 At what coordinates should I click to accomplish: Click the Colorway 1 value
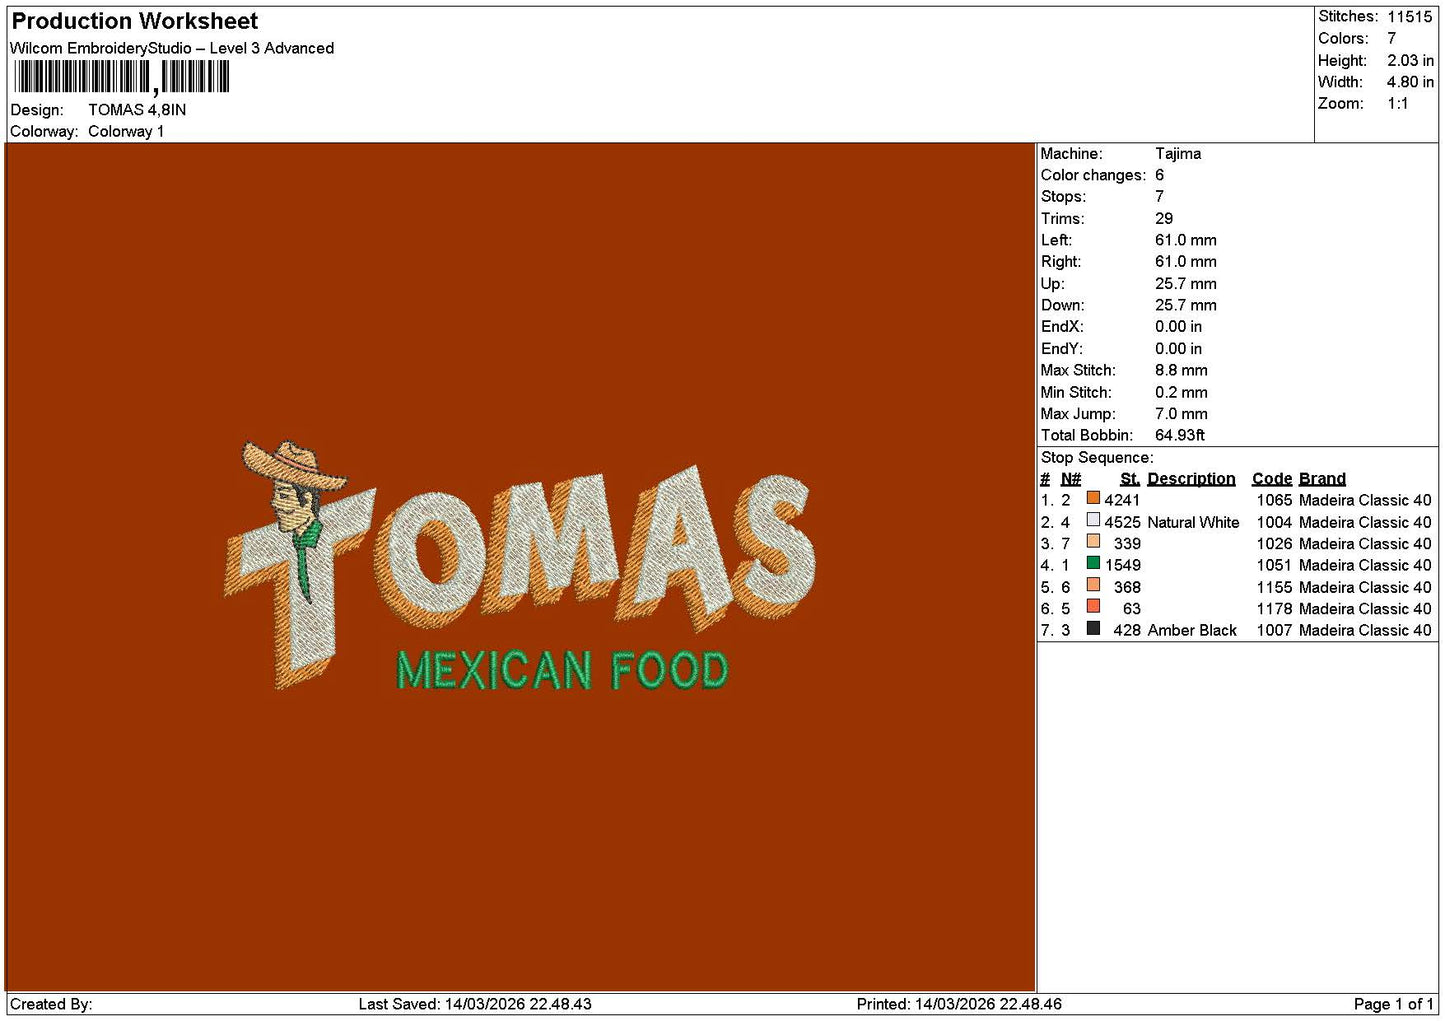pyautogui.click(x=126, y=131)
